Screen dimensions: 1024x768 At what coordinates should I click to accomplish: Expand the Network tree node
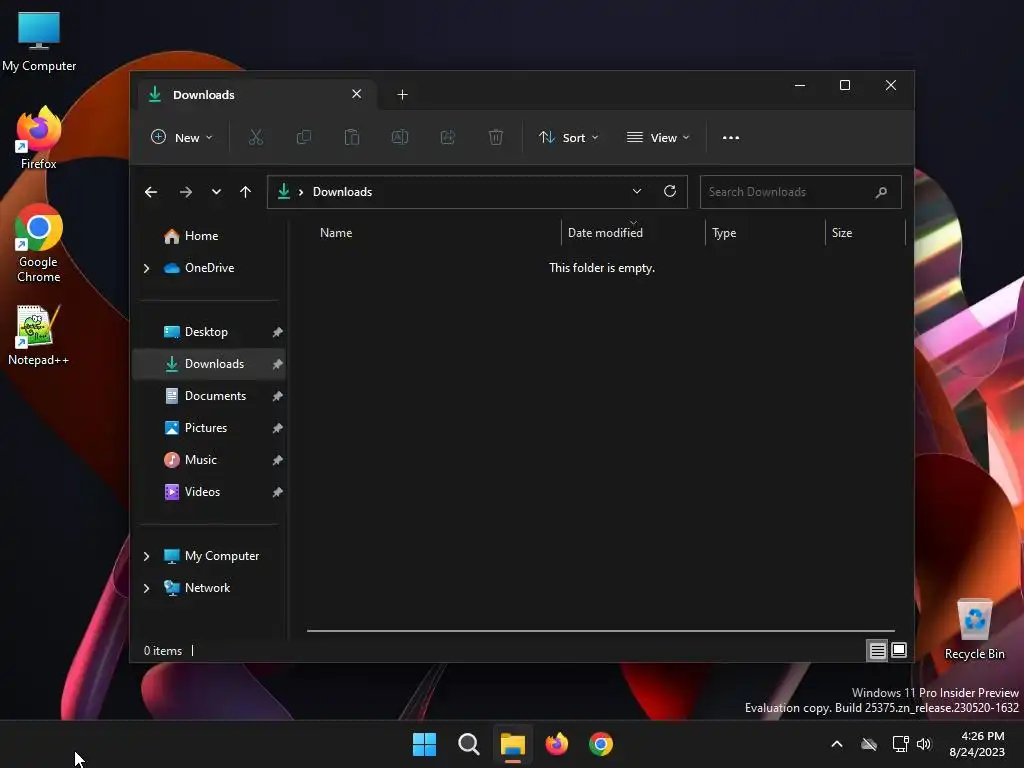pos(146,588)
